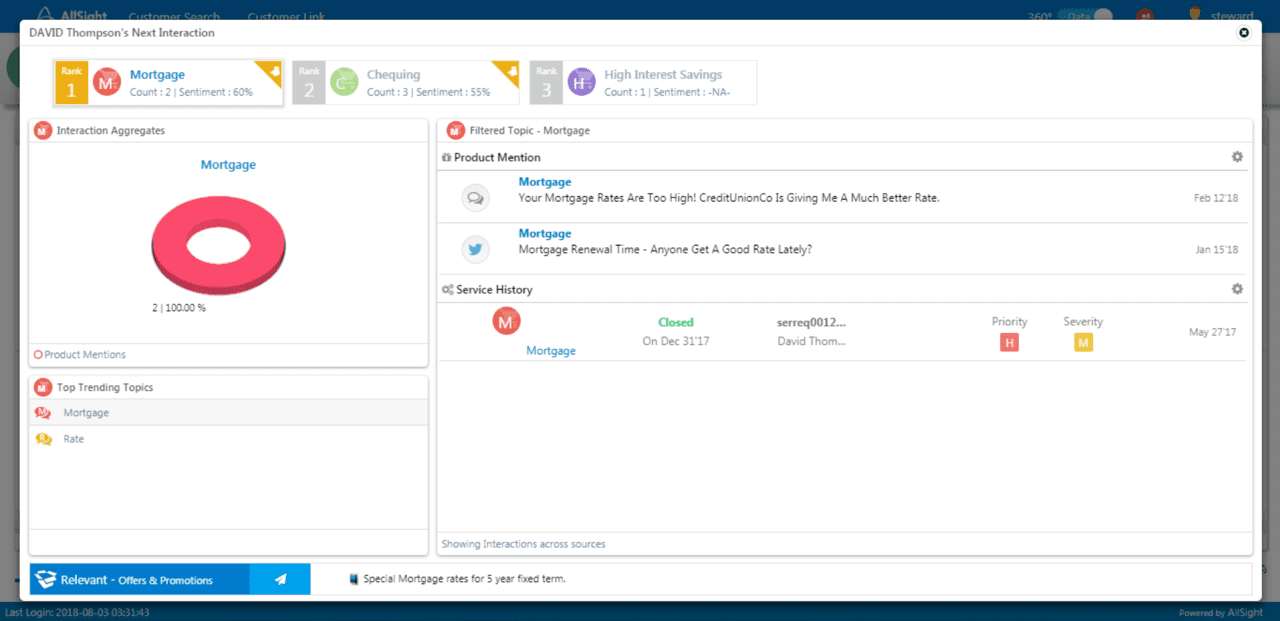1280x621 pixels.
Task: Open the Mortgage link in Service History
Action: tap(550, 351)
